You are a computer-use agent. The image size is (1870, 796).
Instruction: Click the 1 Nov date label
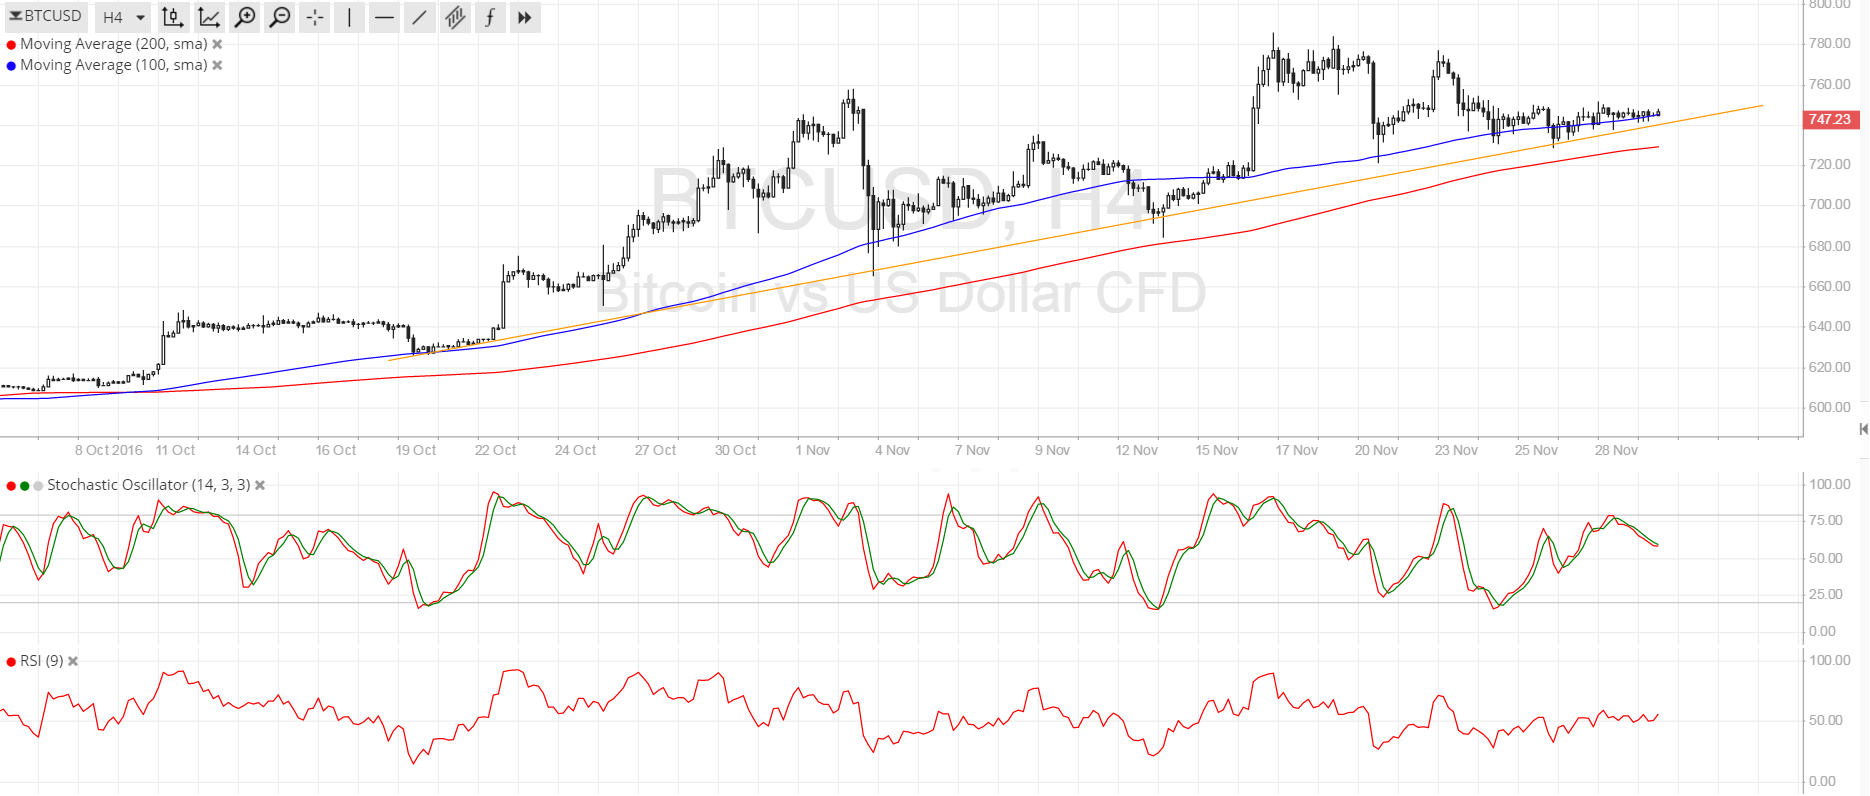click(813, 450)
